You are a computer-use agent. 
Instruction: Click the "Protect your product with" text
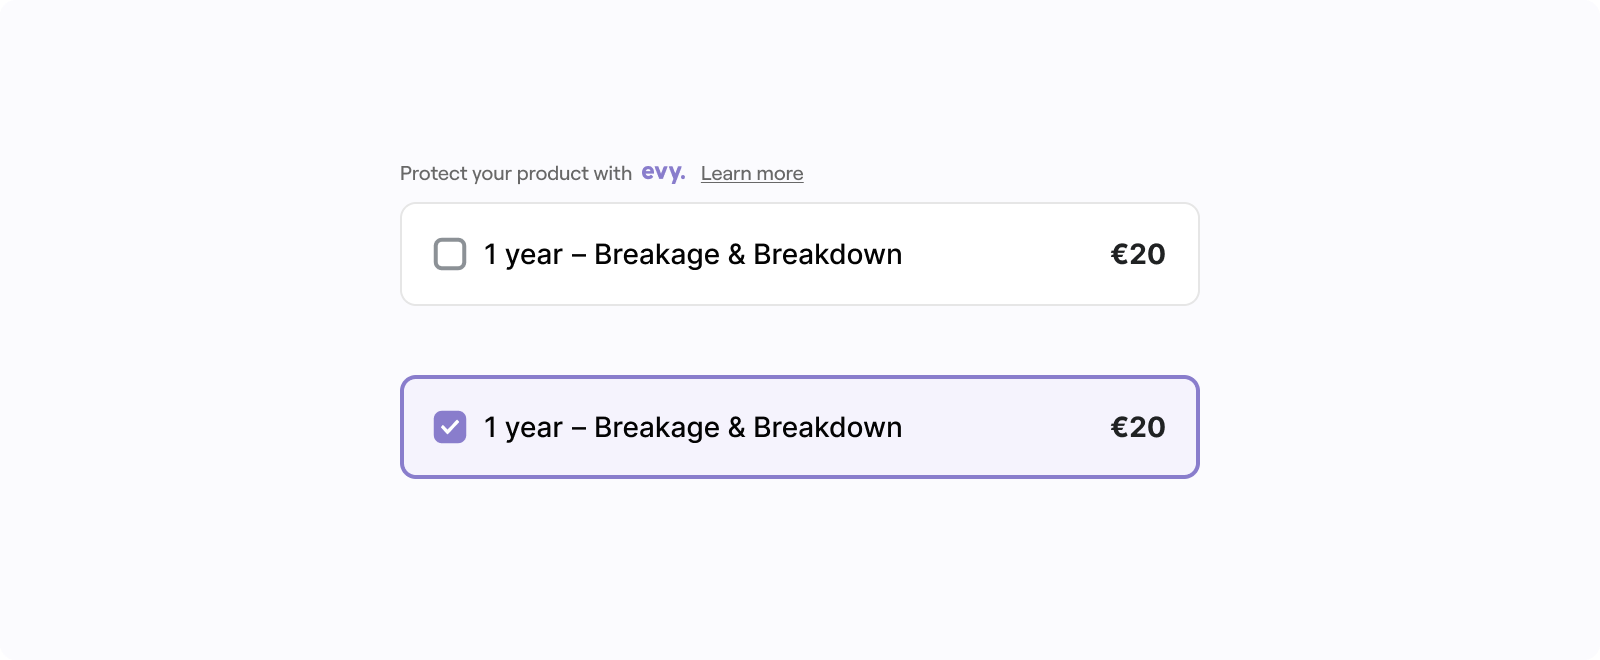pyautogui.click(x=516, y=173)
